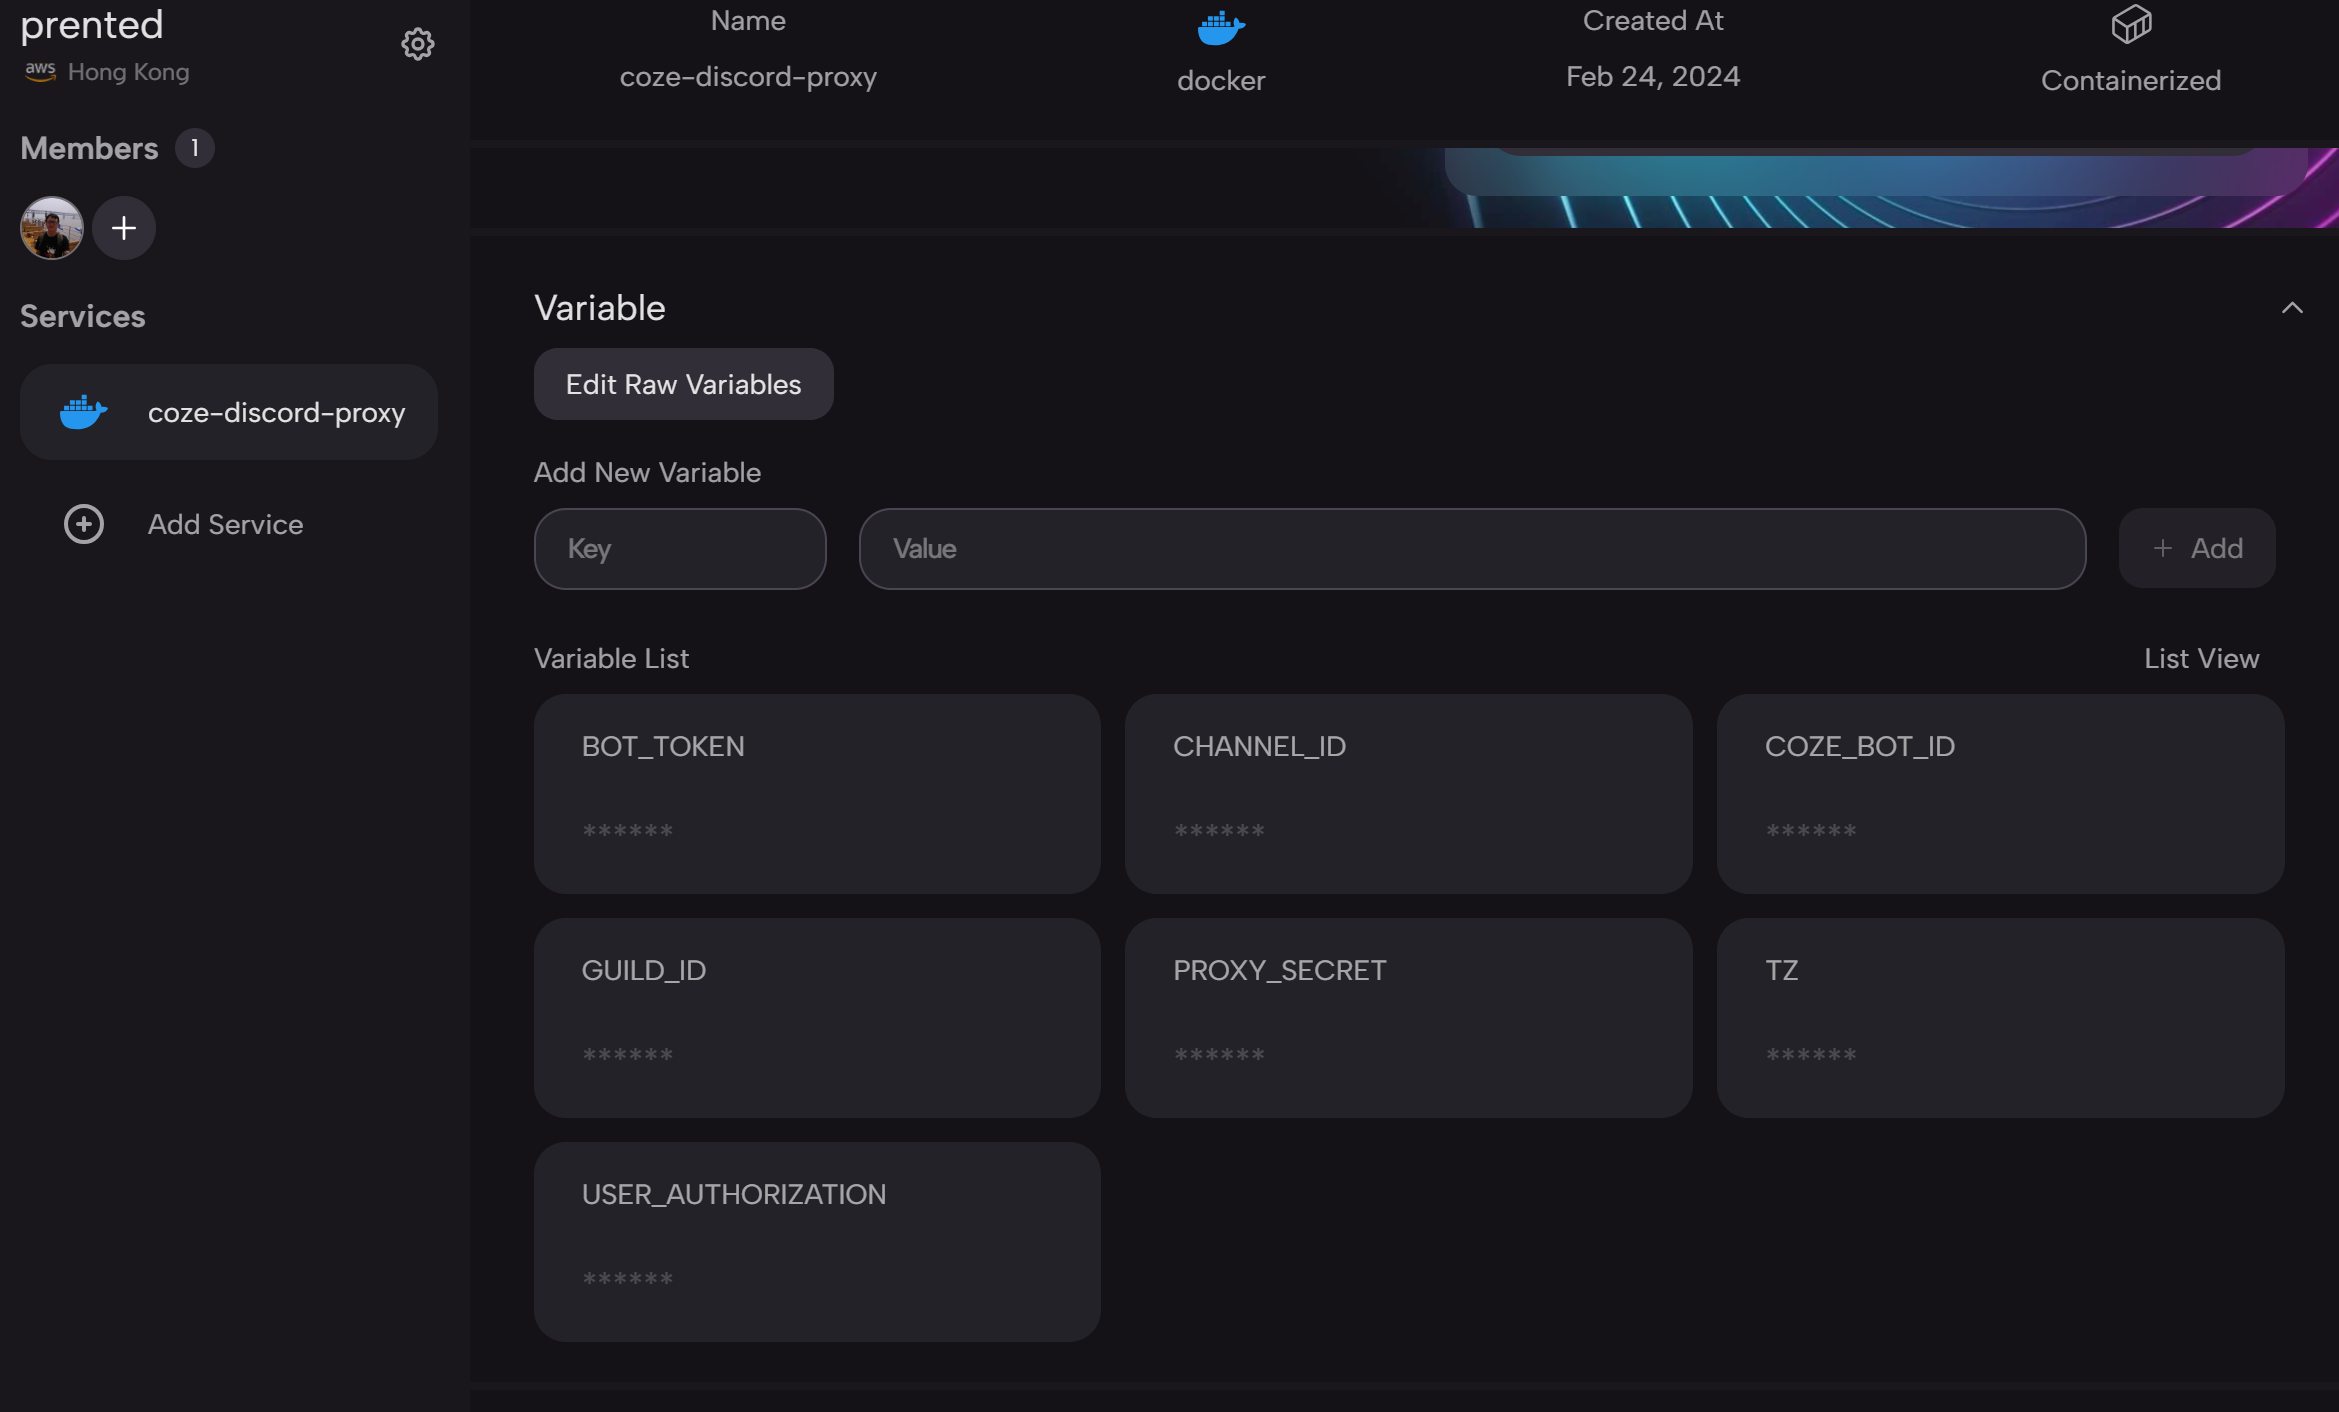Open the USER_AUTHORIZATION variable card
The image size is (2339, 1412).
pyautogui.click(x=817, y=1242)
